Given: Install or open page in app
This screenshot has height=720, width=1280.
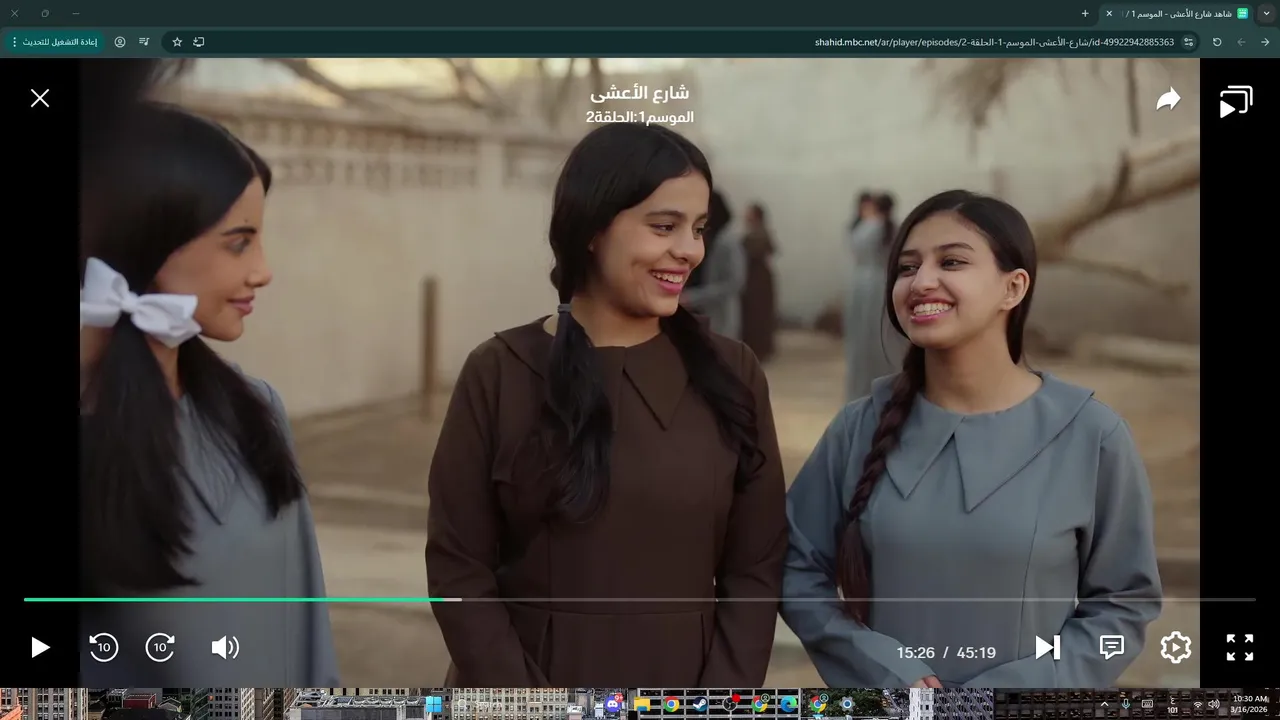Looking at the screenshot, I should pos(199,42).
